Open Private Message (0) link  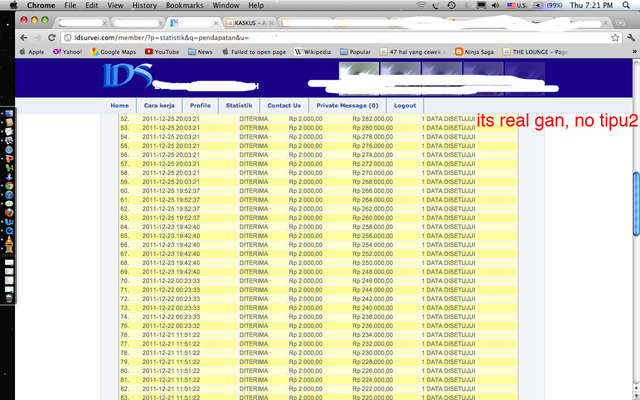pyautogui.click(x=347, y=105)
